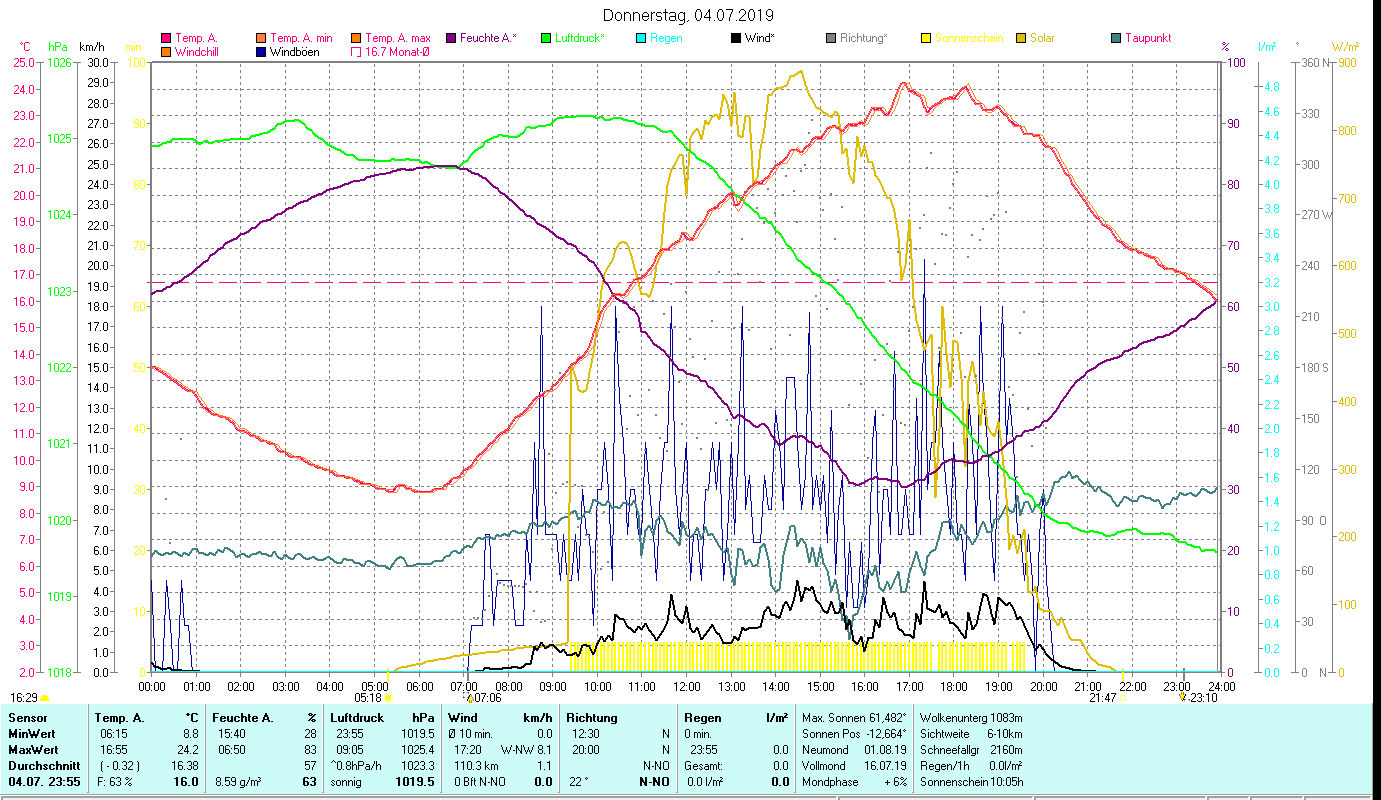Click the 00:00 label on the time axis

152,686
